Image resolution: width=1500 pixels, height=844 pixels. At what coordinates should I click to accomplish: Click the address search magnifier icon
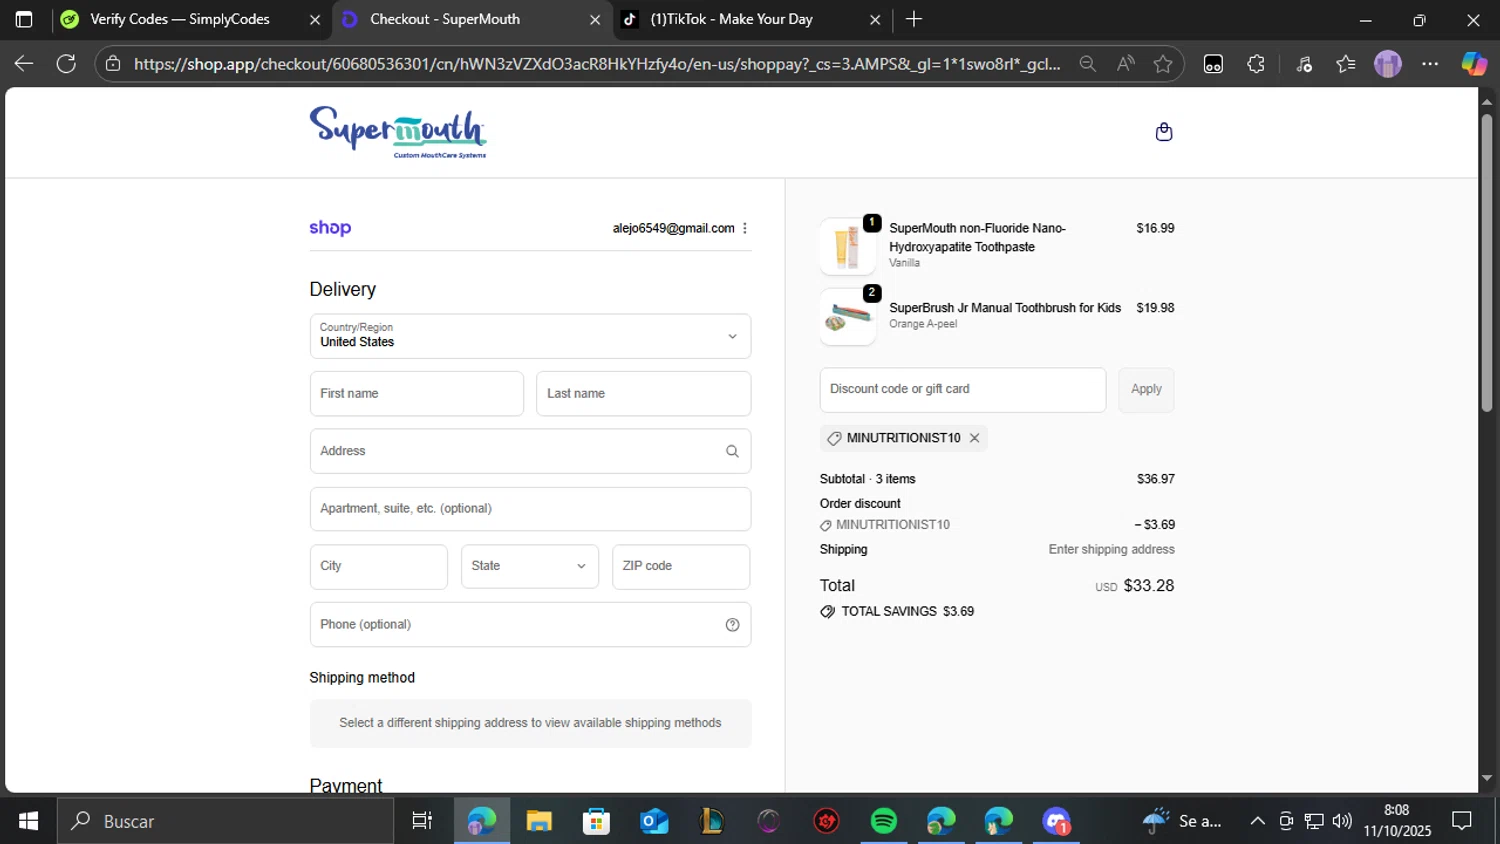(732, 451)
